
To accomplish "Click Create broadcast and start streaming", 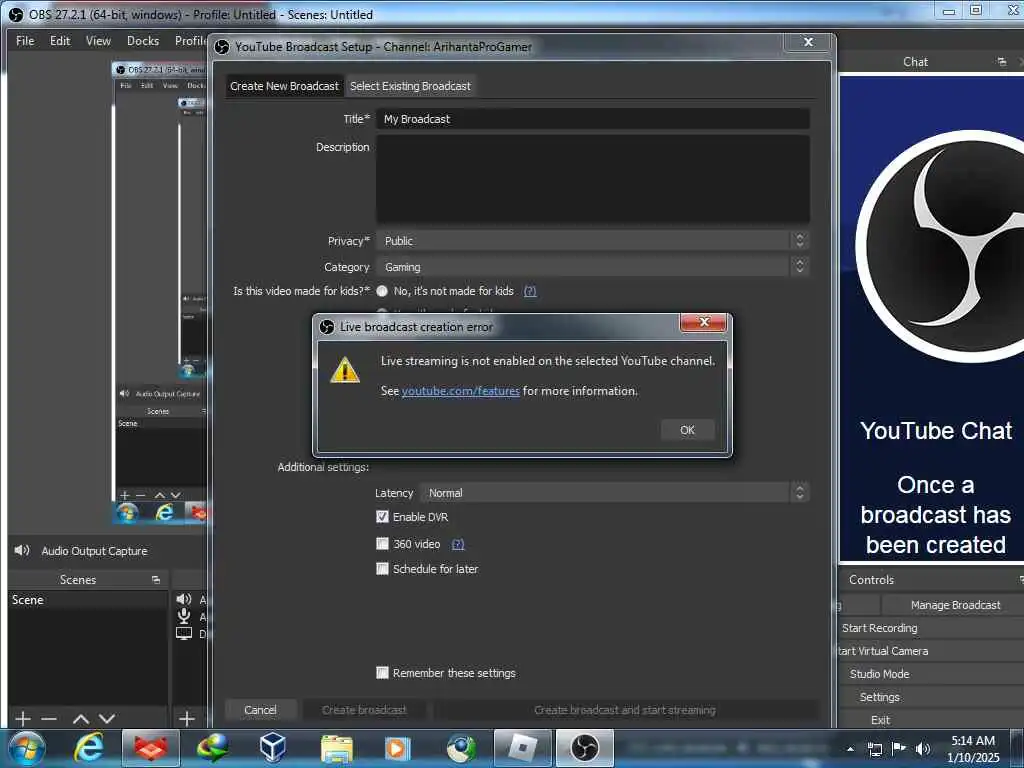I will pyautogui.click(x=625, y=710).
